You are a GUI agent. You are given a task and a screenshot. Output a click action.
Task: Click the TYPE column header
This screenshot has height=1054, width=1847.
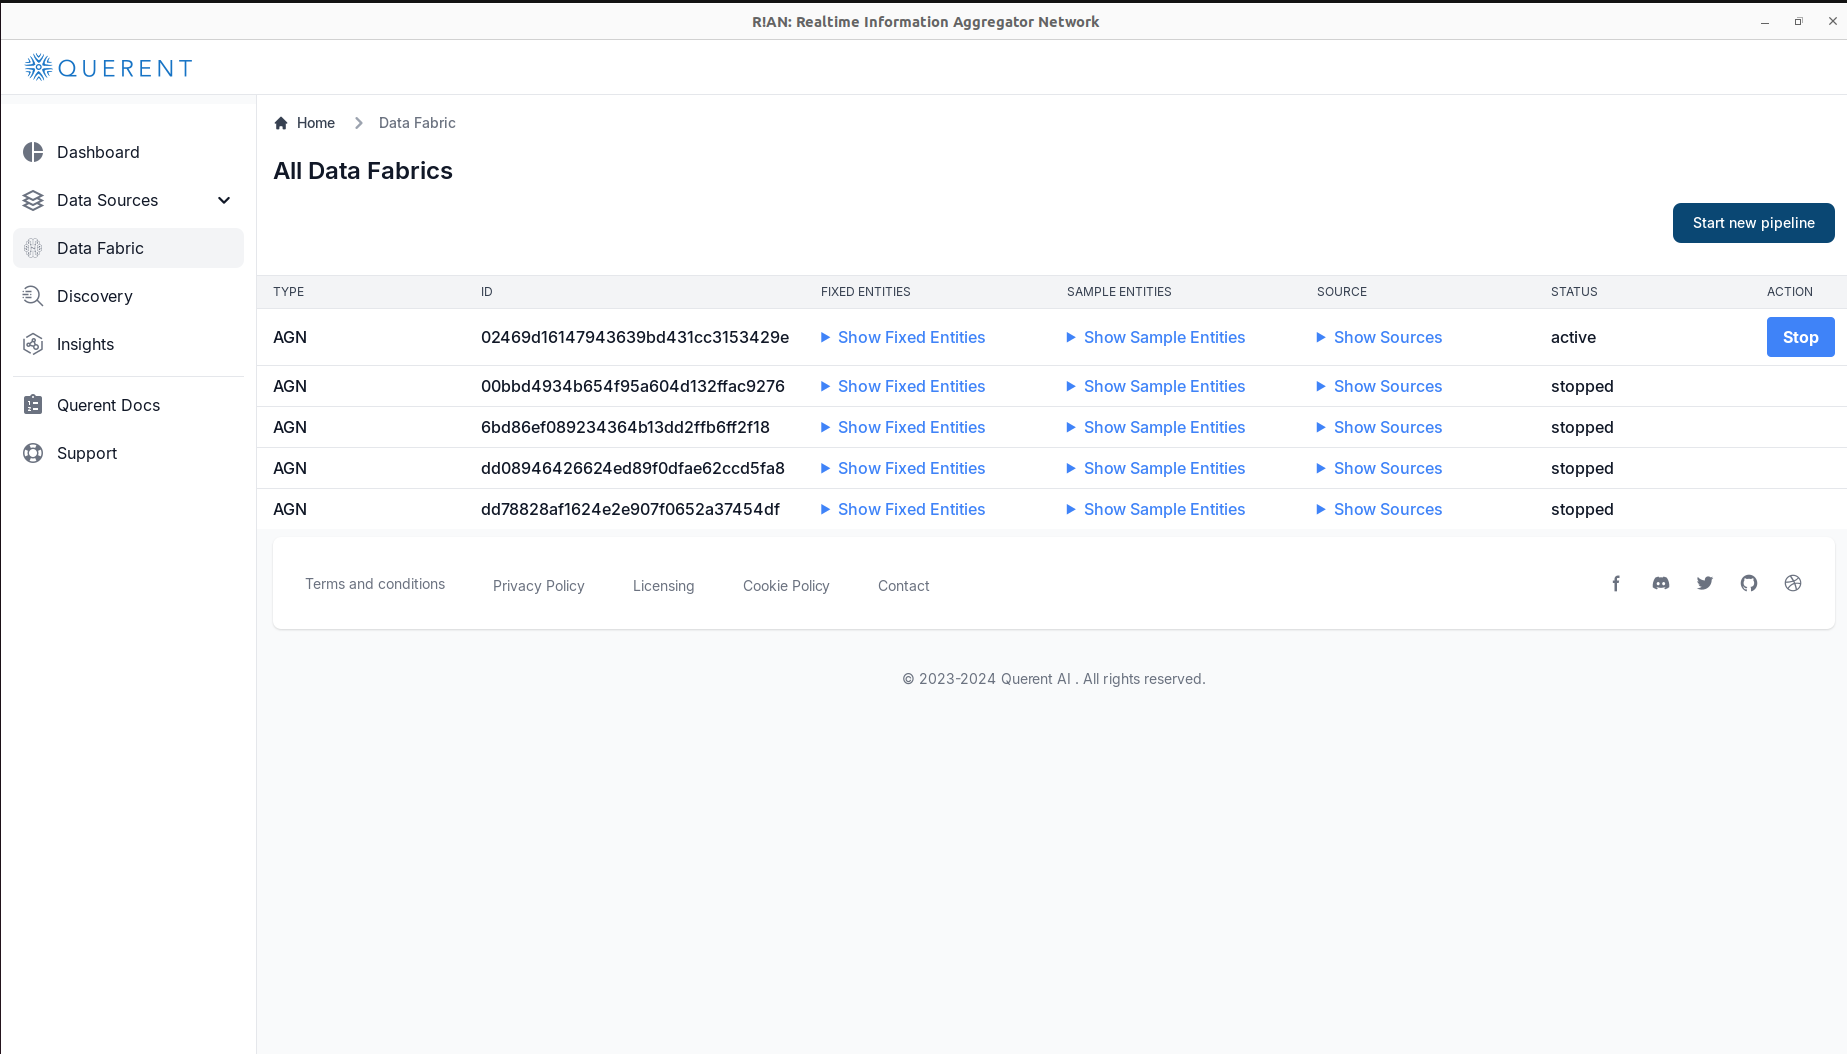click(288, 292)
